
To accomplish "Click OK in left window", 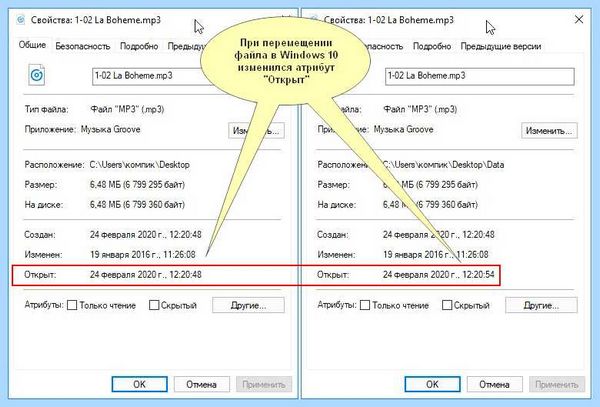I will click(139, 384).
